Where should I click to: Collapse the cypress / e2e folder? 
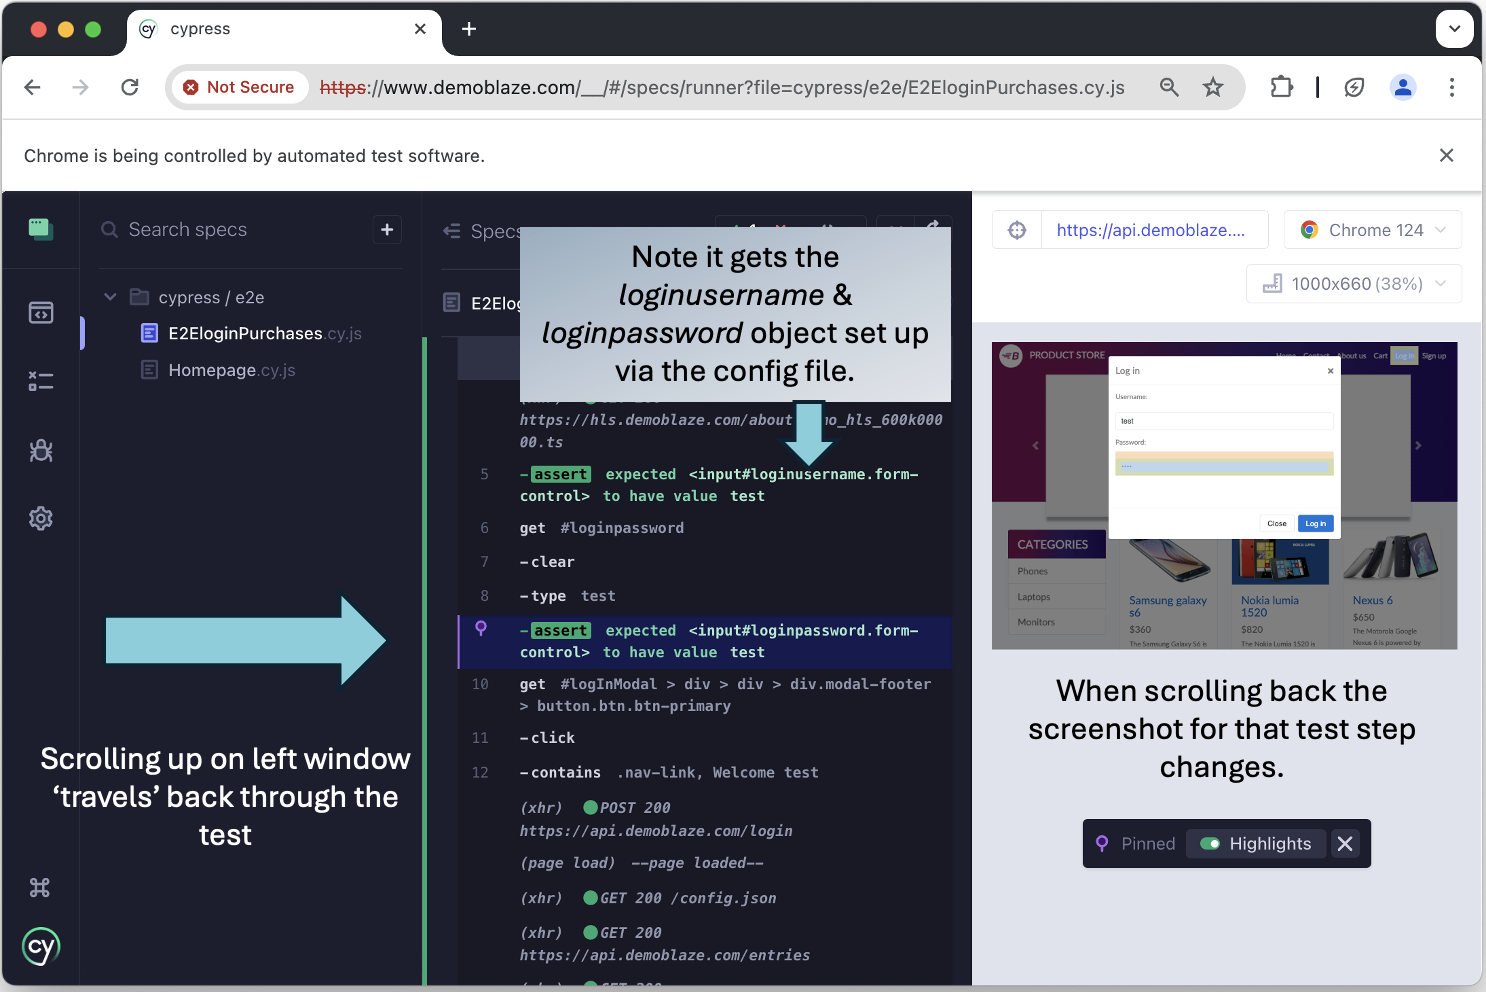110,297
